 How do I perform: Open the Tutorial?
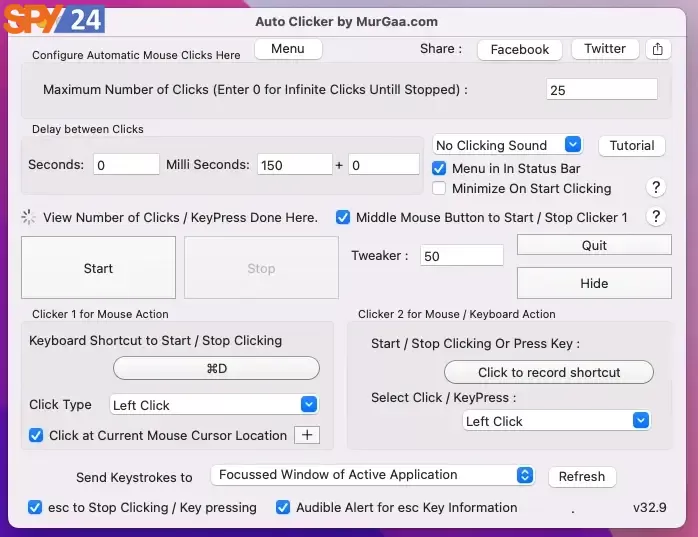click(632, 146)
